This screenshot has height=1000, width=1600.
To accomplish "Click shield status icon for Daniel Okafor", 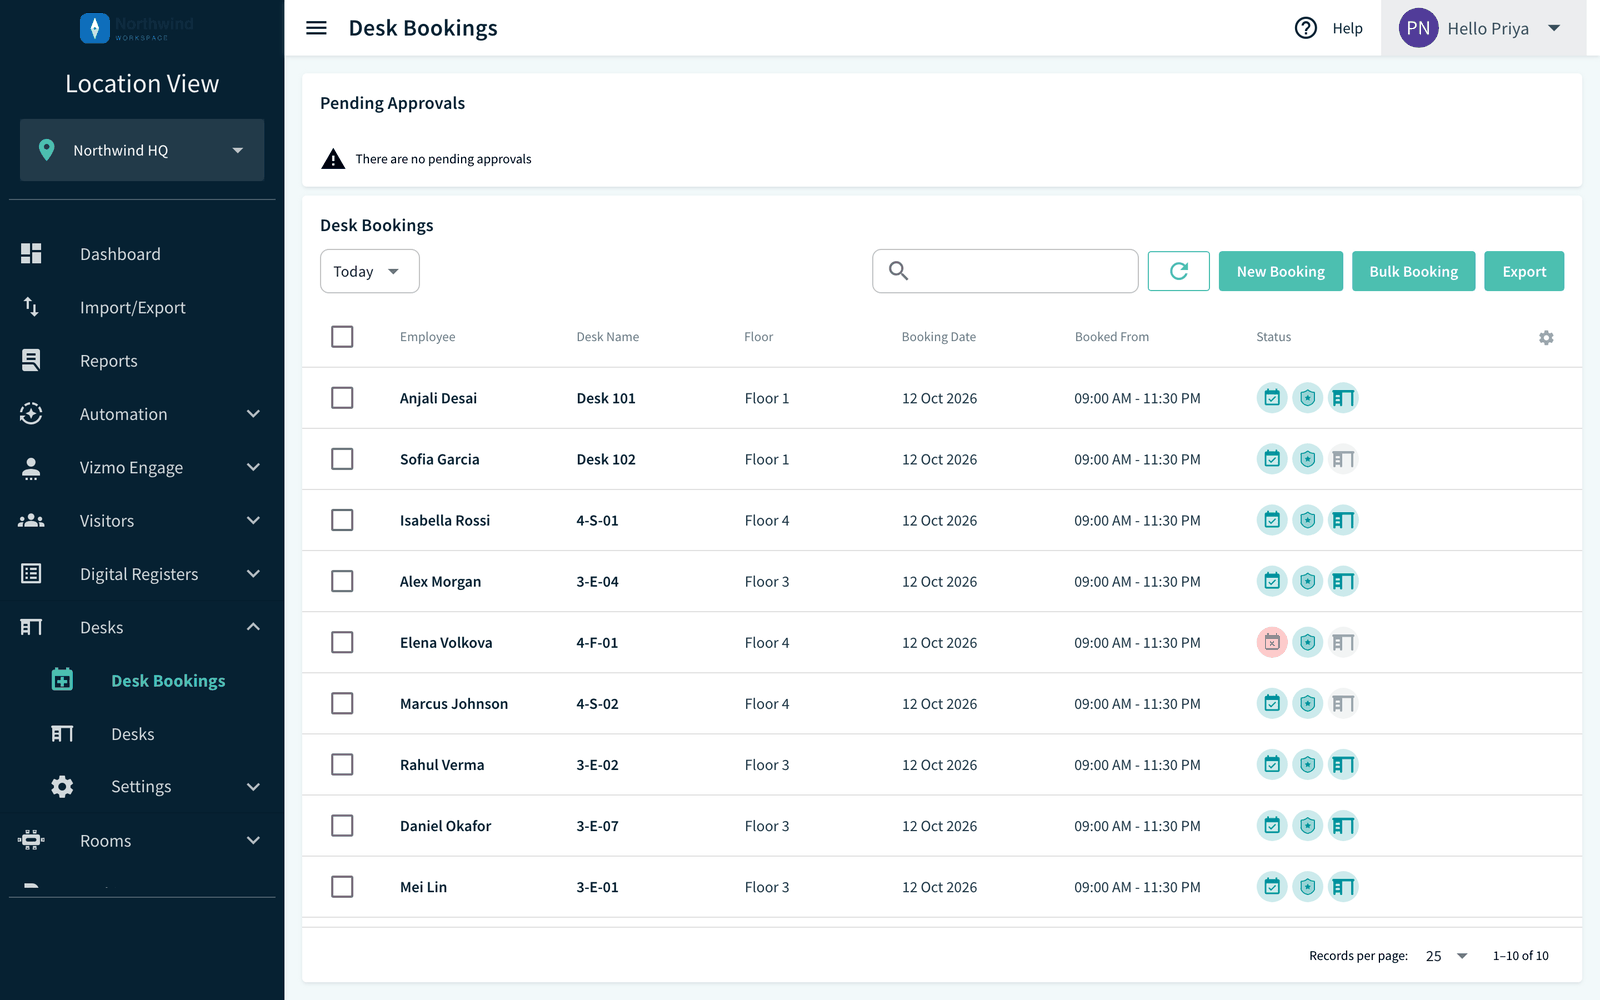I will click(x=1307, y=826).
